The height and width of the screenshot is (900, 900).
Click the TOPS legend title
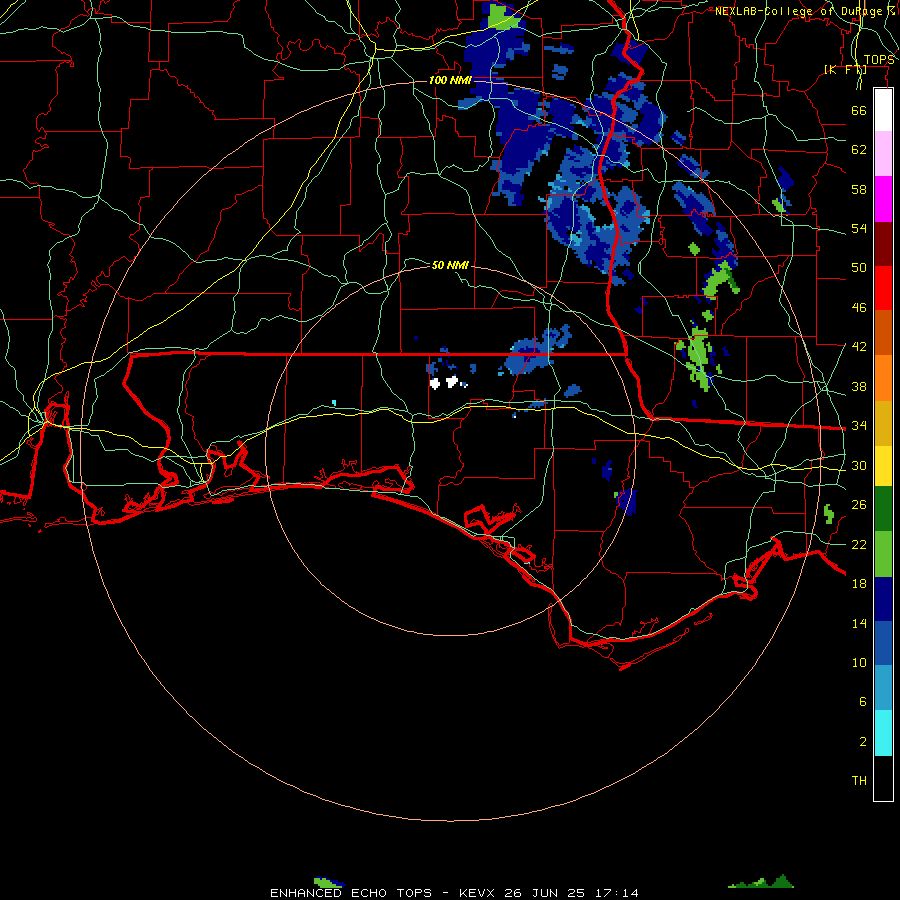pos(879,60)
